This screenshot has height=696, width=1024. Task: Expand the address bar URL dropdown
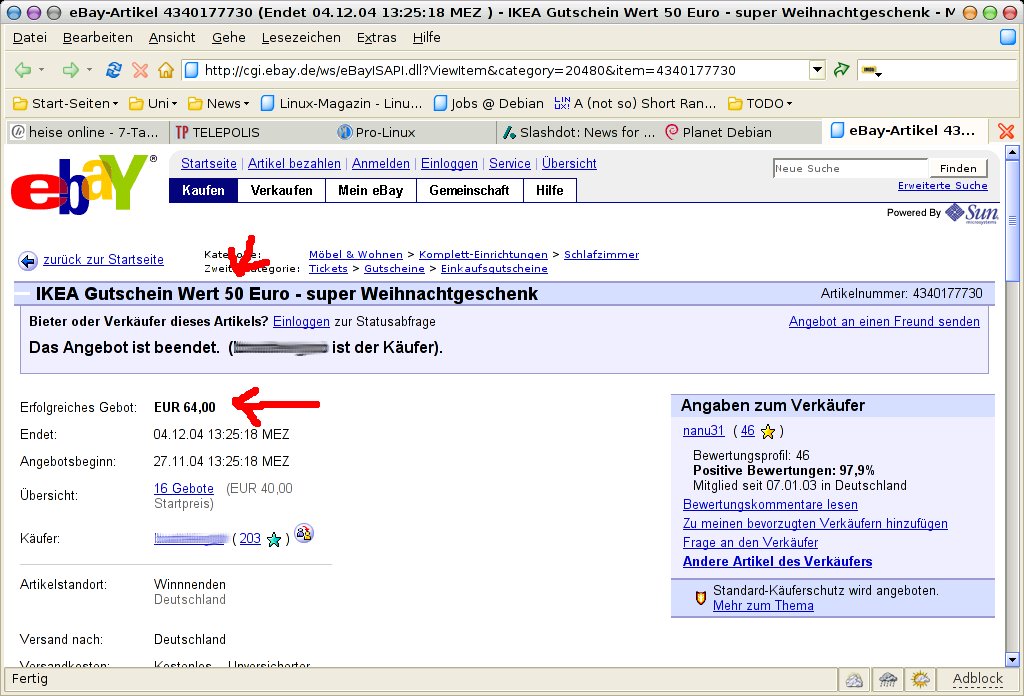click(817, 69)
